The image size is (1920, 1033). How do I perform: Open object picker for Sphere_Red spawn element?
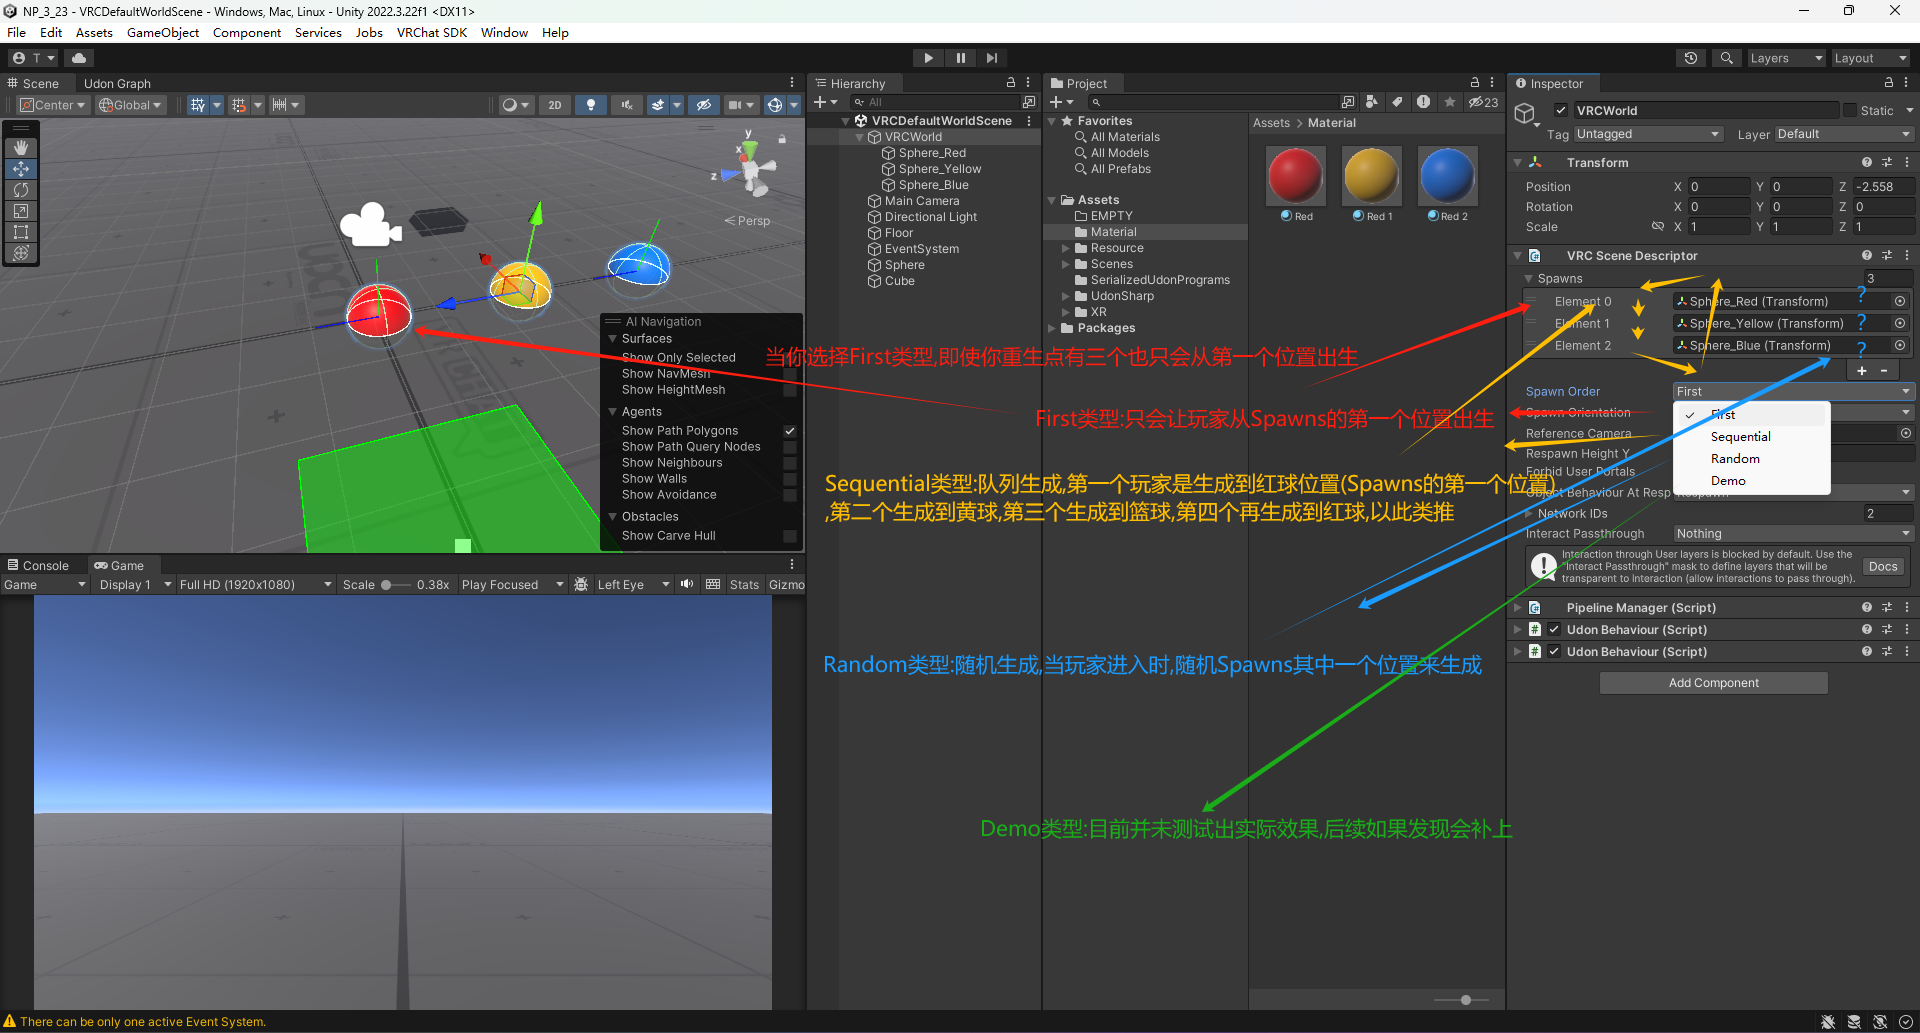click(x=1900, y=301)
